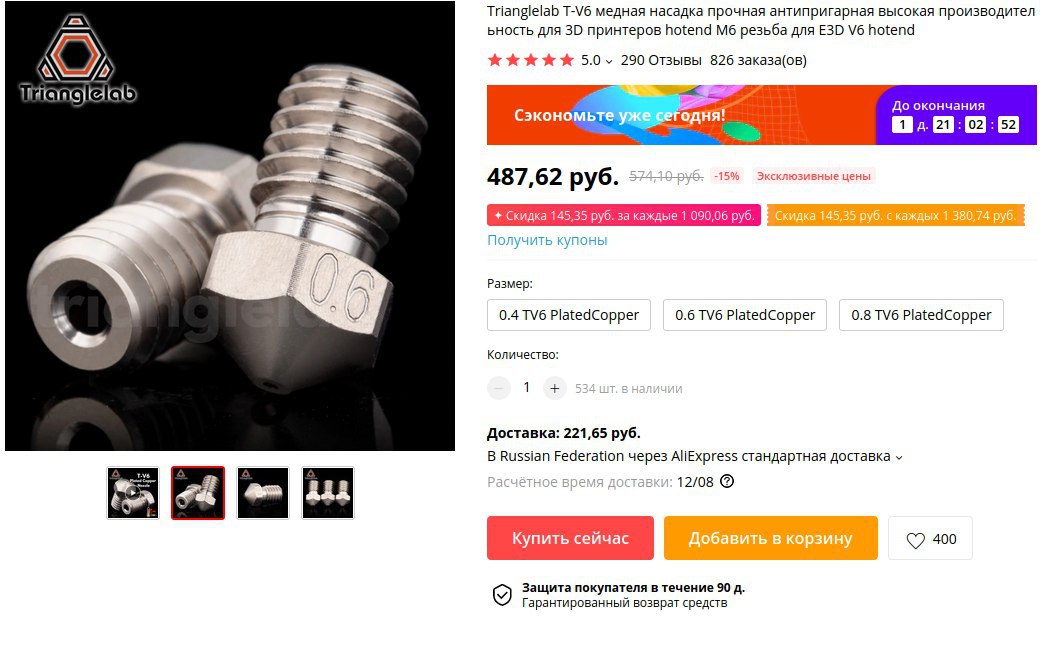Decrease quantity with the minus button
Viewport: 1058px width, 647px height.
tap(499, 388)
